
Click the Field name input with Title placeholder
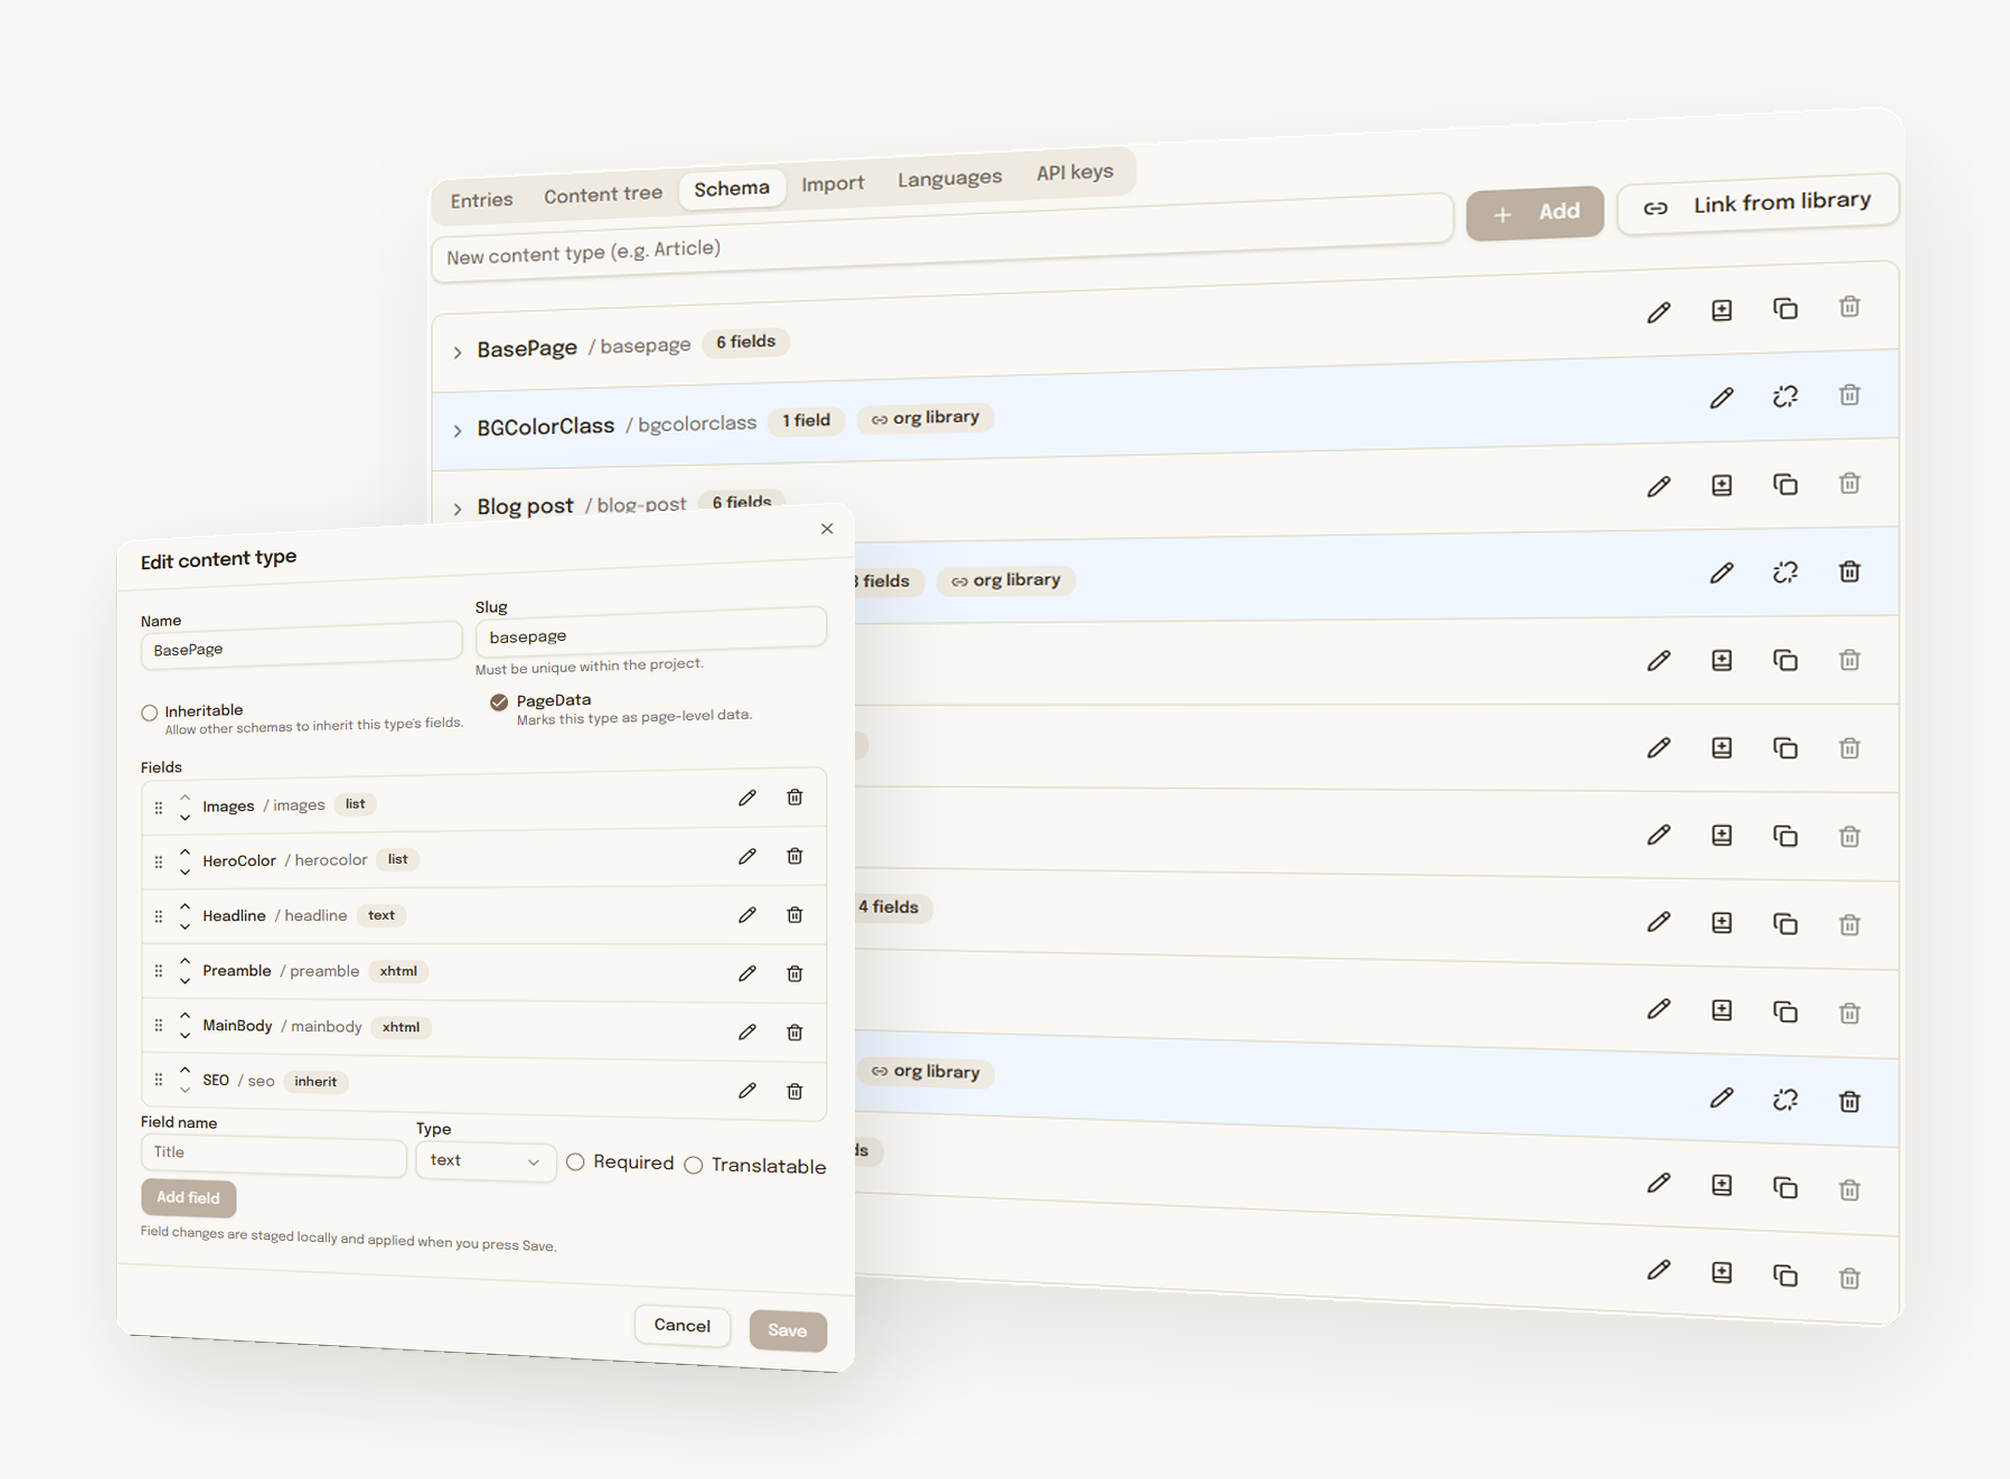pos(273,1154)
